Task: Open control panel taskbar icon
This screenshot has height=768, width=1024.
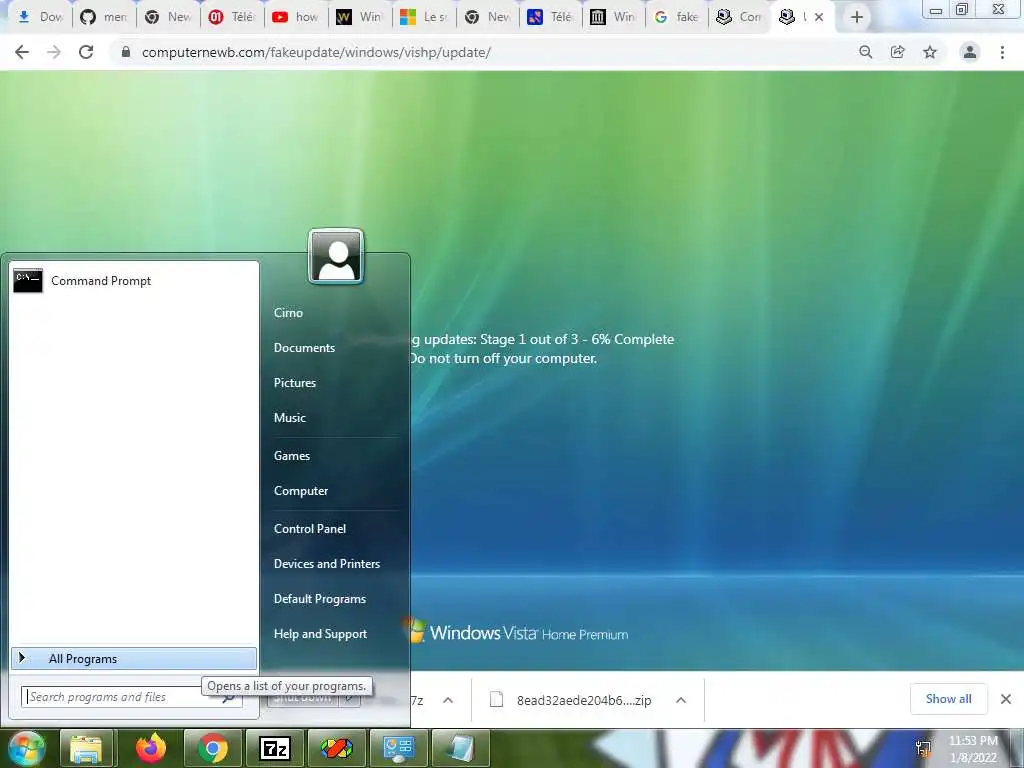Action: pos(398,748)
